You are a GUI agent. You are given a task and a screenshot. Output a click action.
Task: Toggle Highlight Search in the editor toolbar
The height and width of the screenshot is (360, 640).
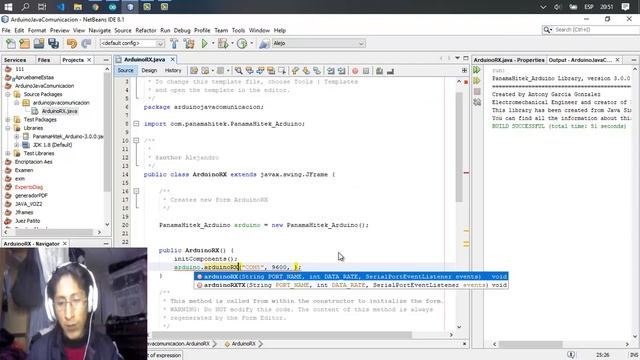tap(271, 71)
